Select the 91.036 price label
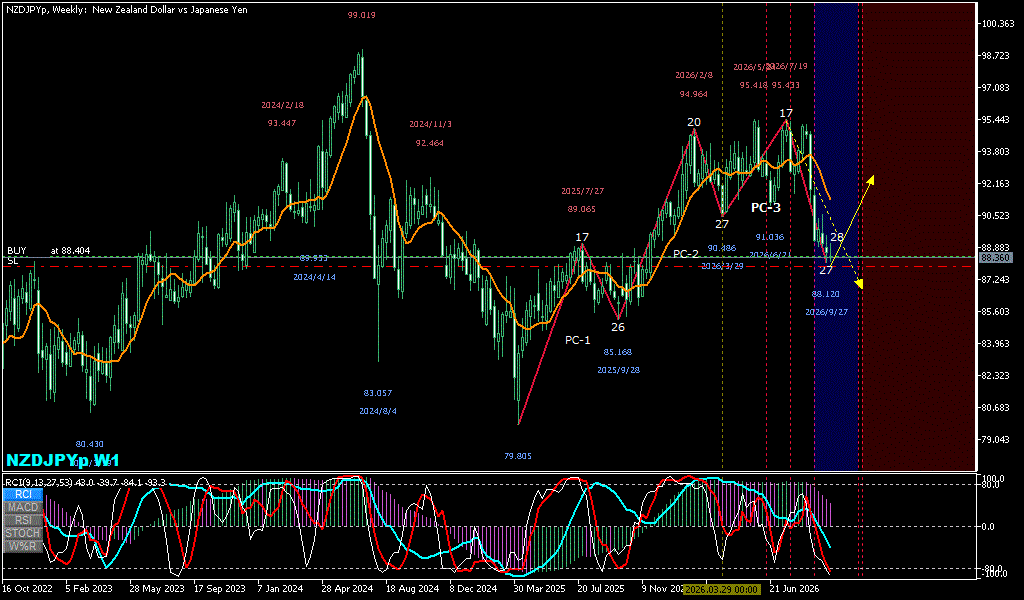The width and height of the screenshot is (1024, 600). tap(770, 237)
